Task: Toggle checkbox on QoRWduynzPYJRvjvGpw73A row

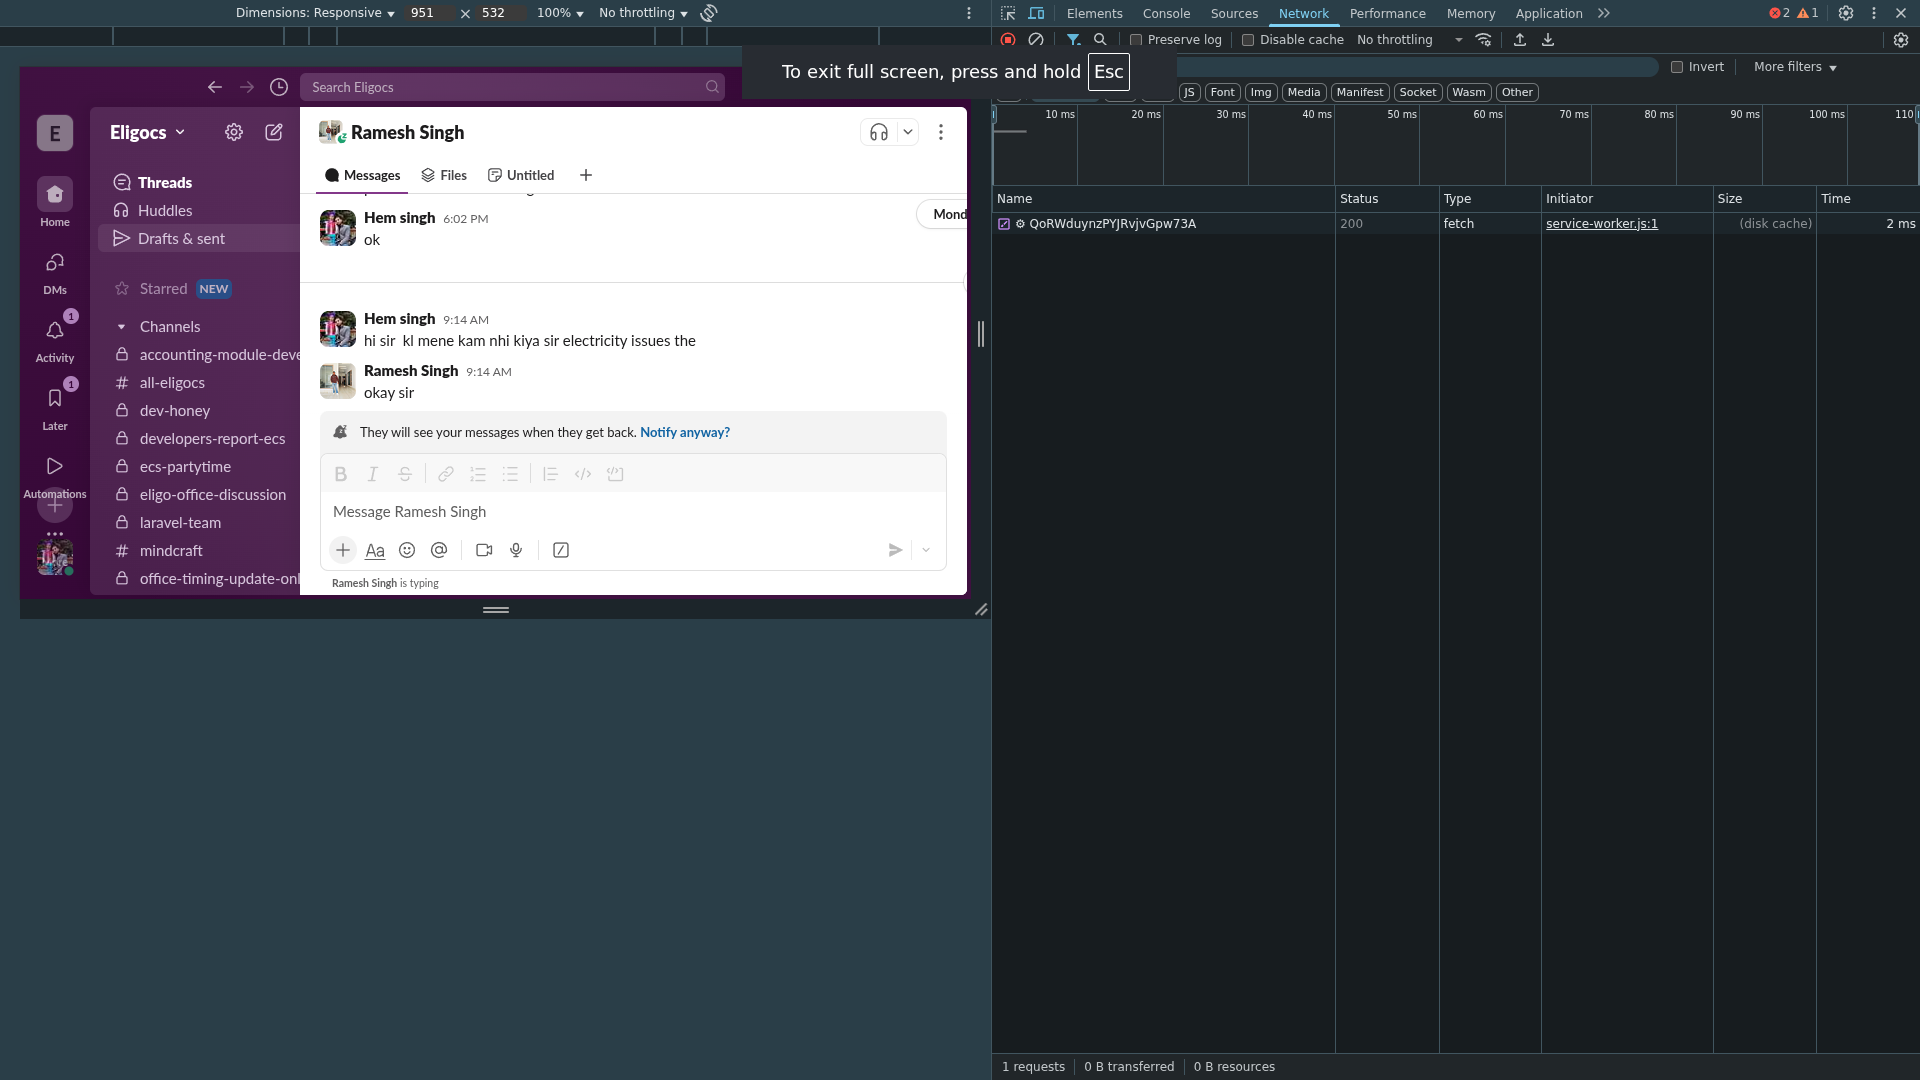Action: [x=1004, y=224]
